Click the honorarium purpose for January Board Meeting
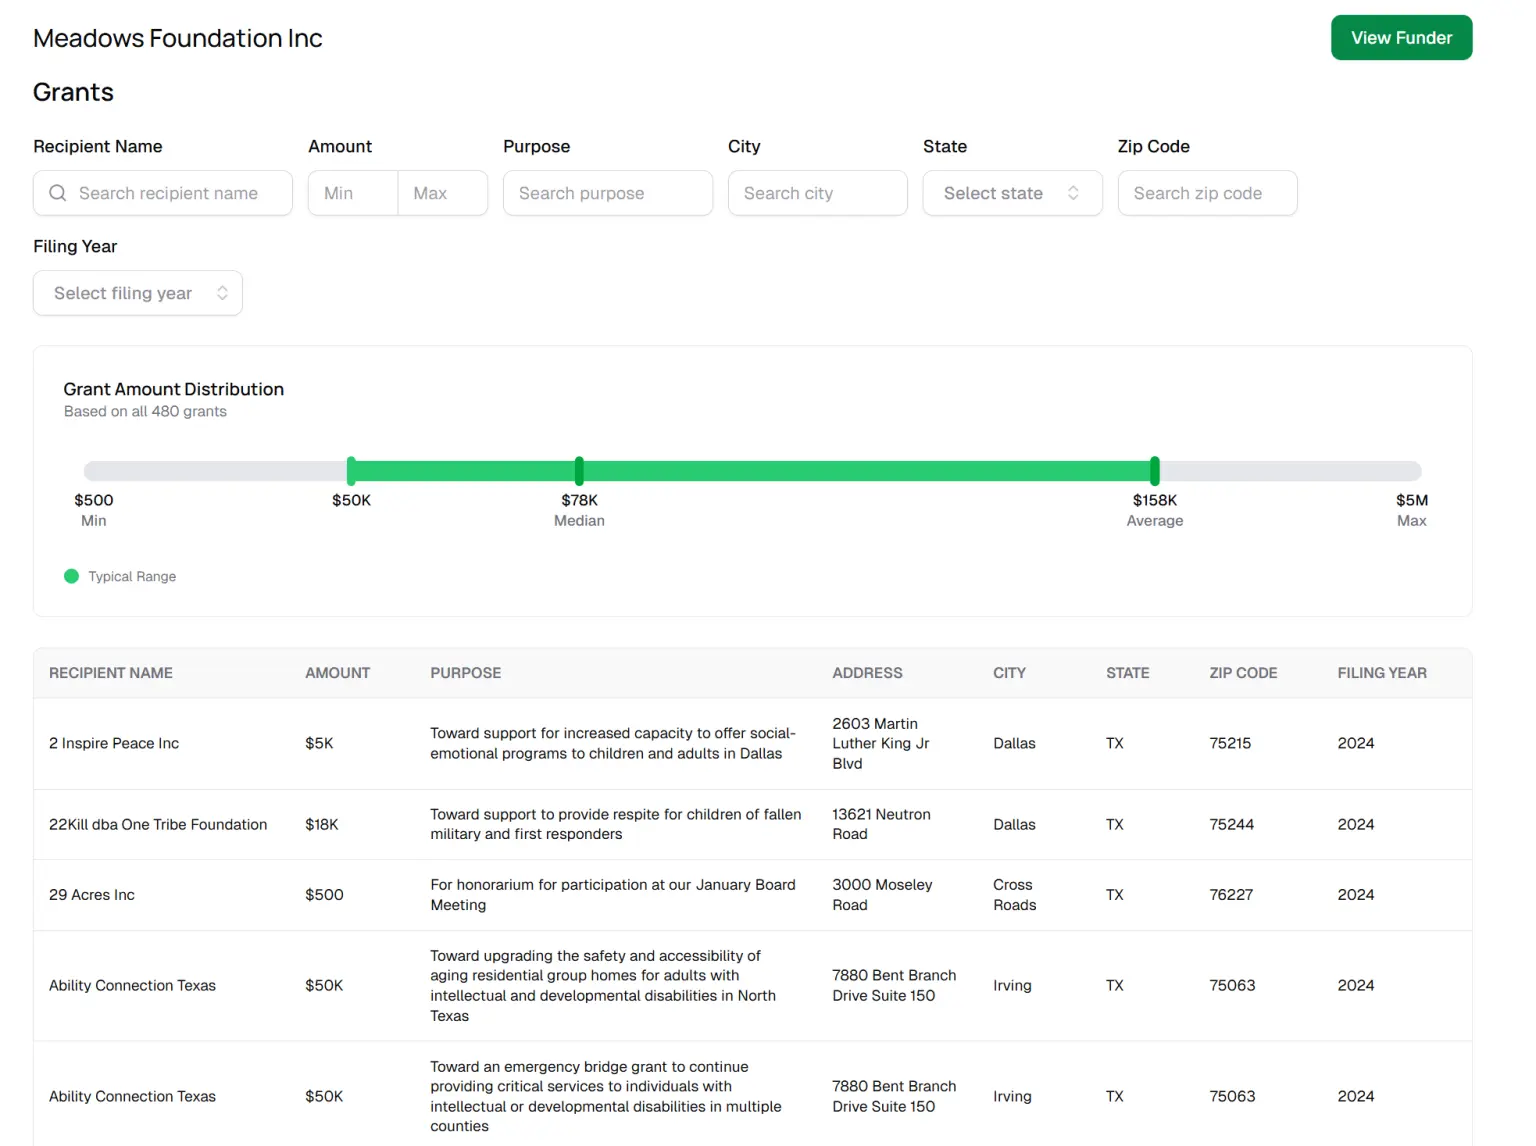This screenshot has height=1146, width=1536. (x=613, y=895)
